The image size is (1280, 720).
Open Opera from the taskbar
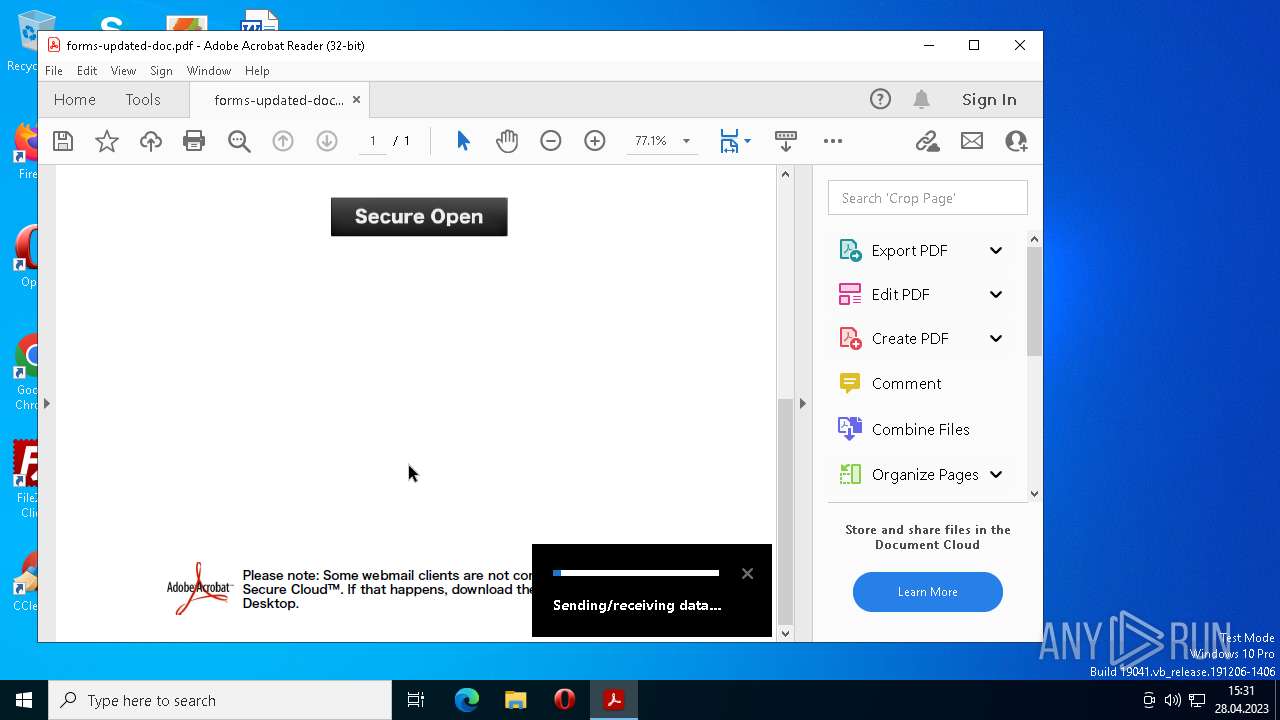565,700
